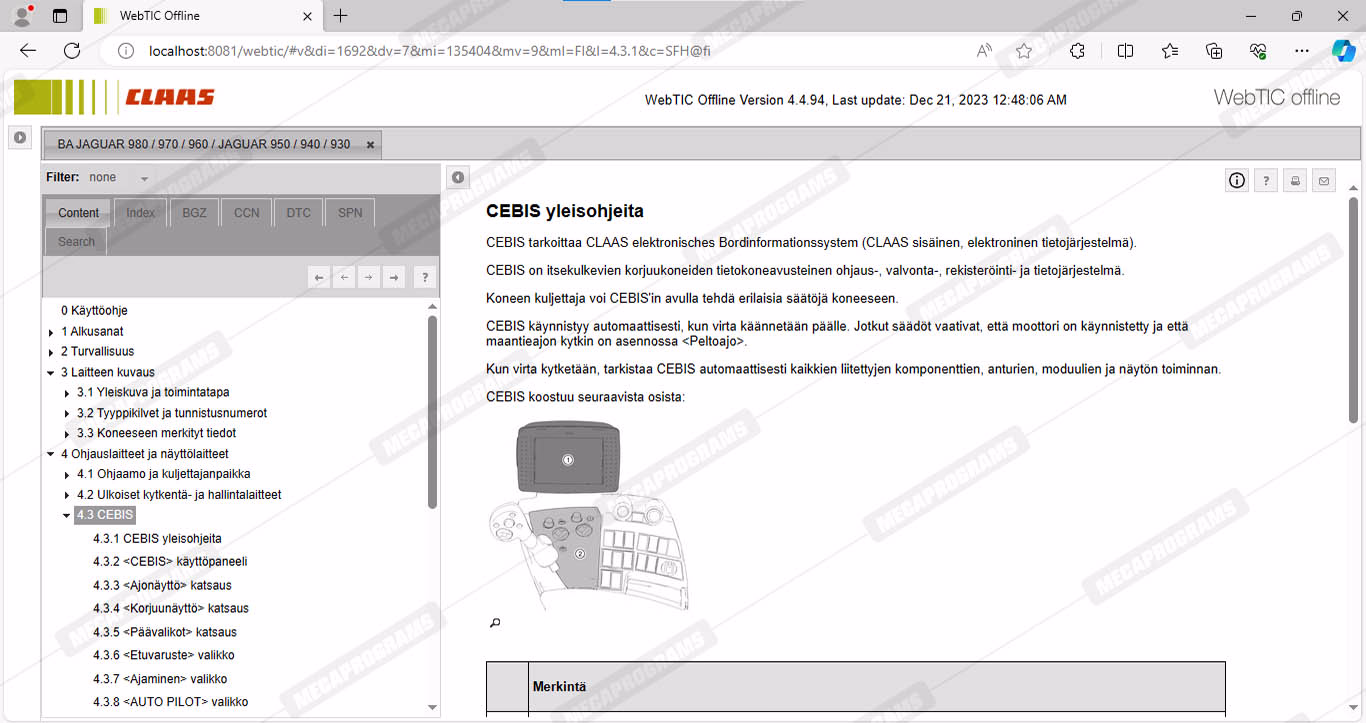The image size is (1366, 723).
Task: Open Browser essentials heart icon
Action: coord(1258,51)
